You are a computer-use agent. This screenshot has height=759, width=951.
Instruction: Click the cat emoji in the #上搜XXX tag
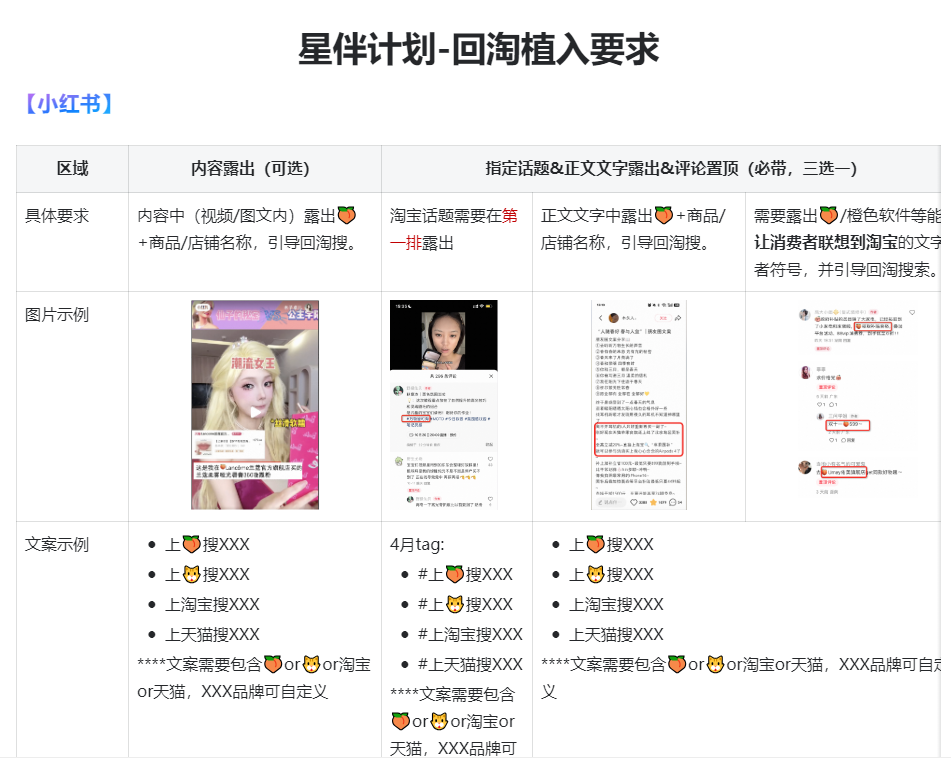pos(455,605)
